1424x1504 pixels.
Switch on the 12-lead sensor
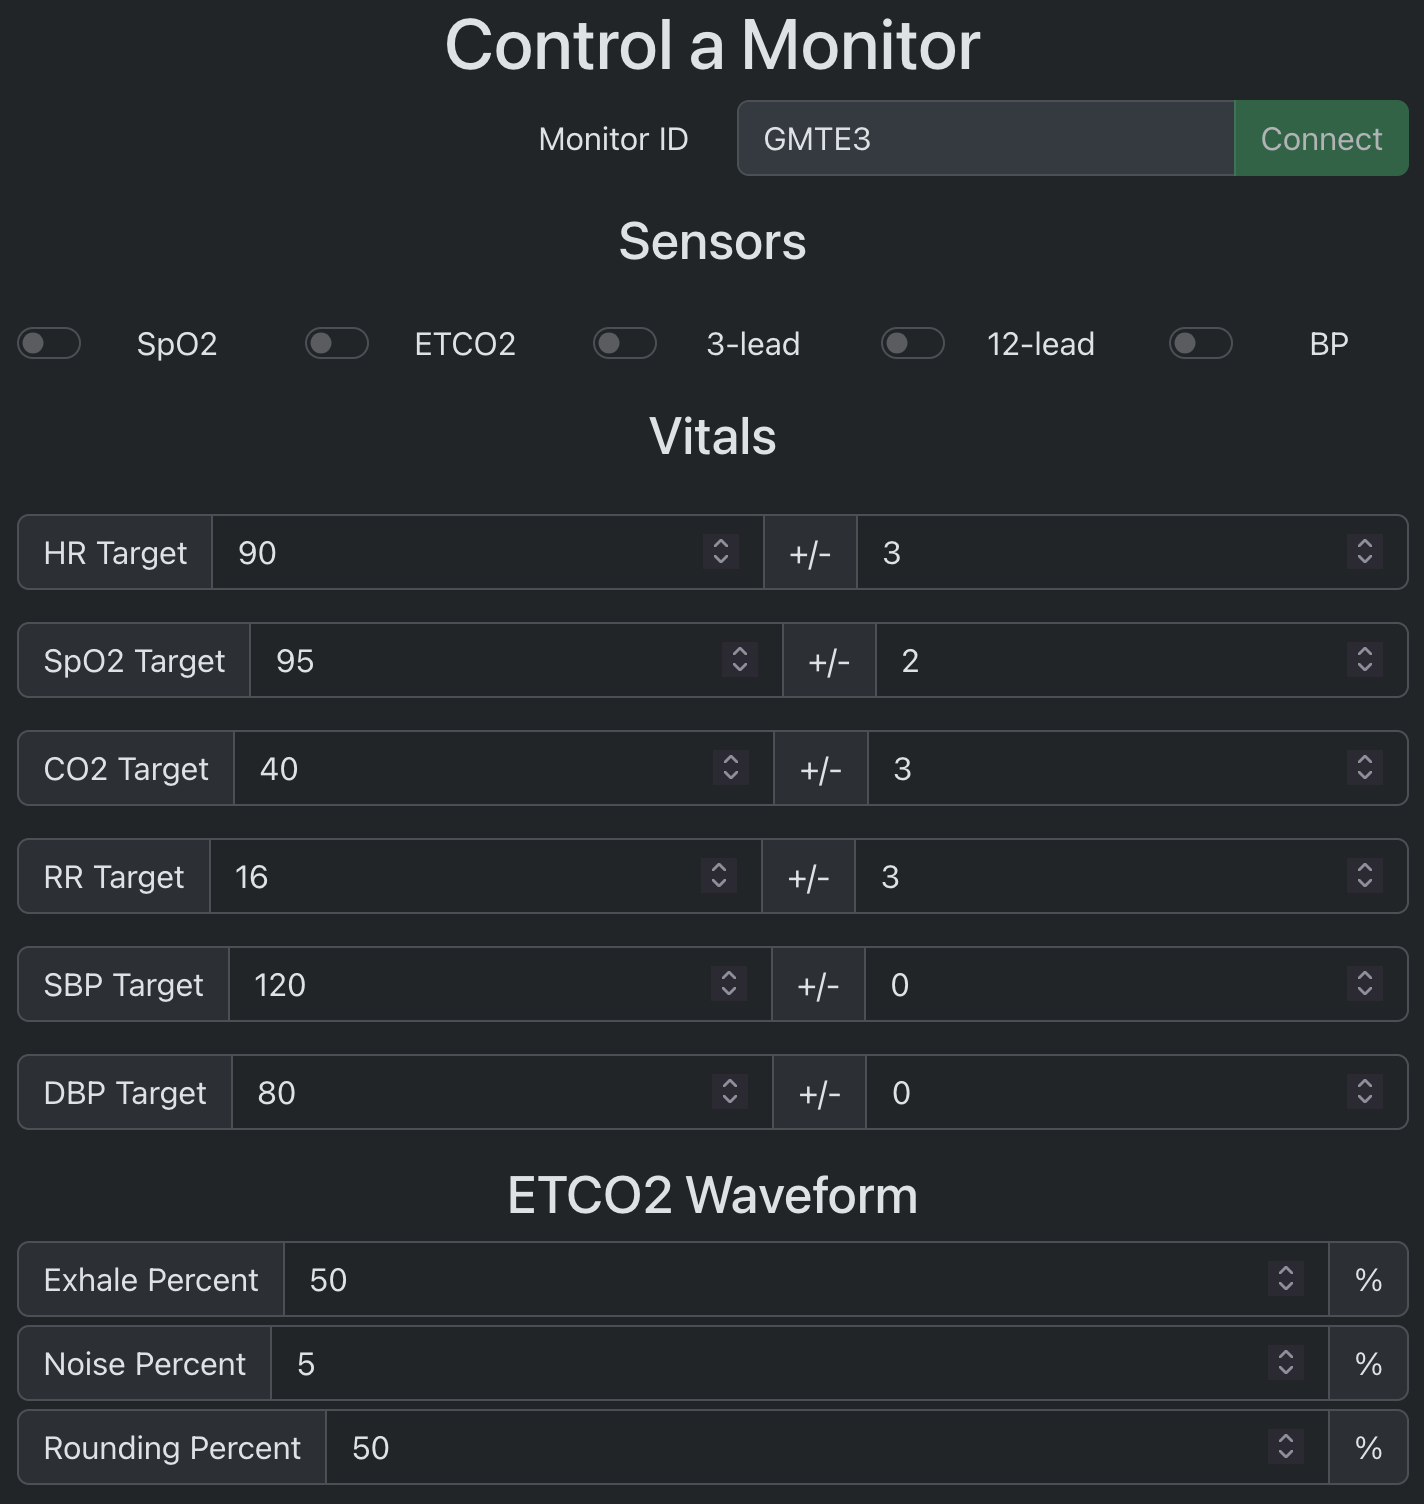[x=913, y=343]
